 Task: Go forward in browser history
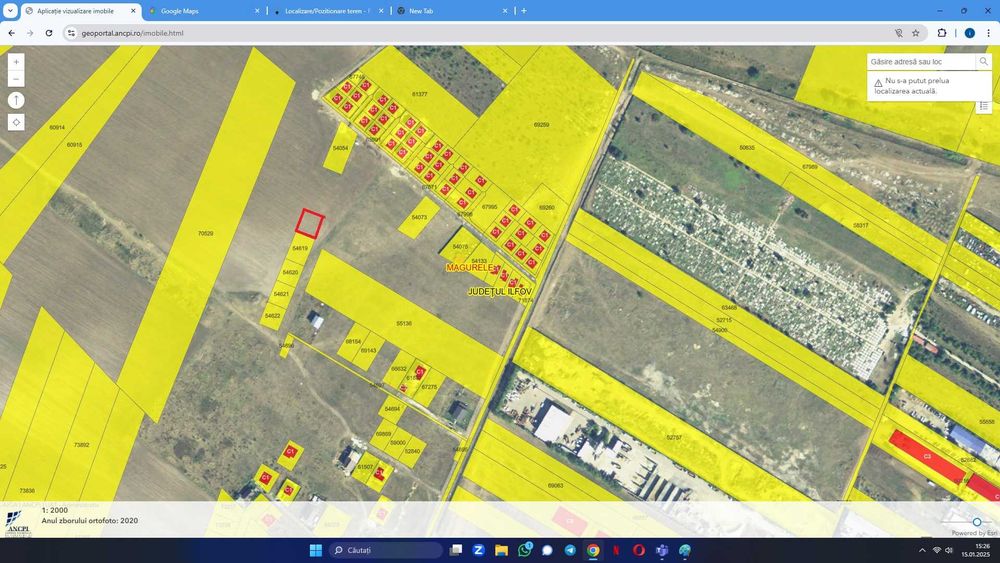tap(30, 33)
